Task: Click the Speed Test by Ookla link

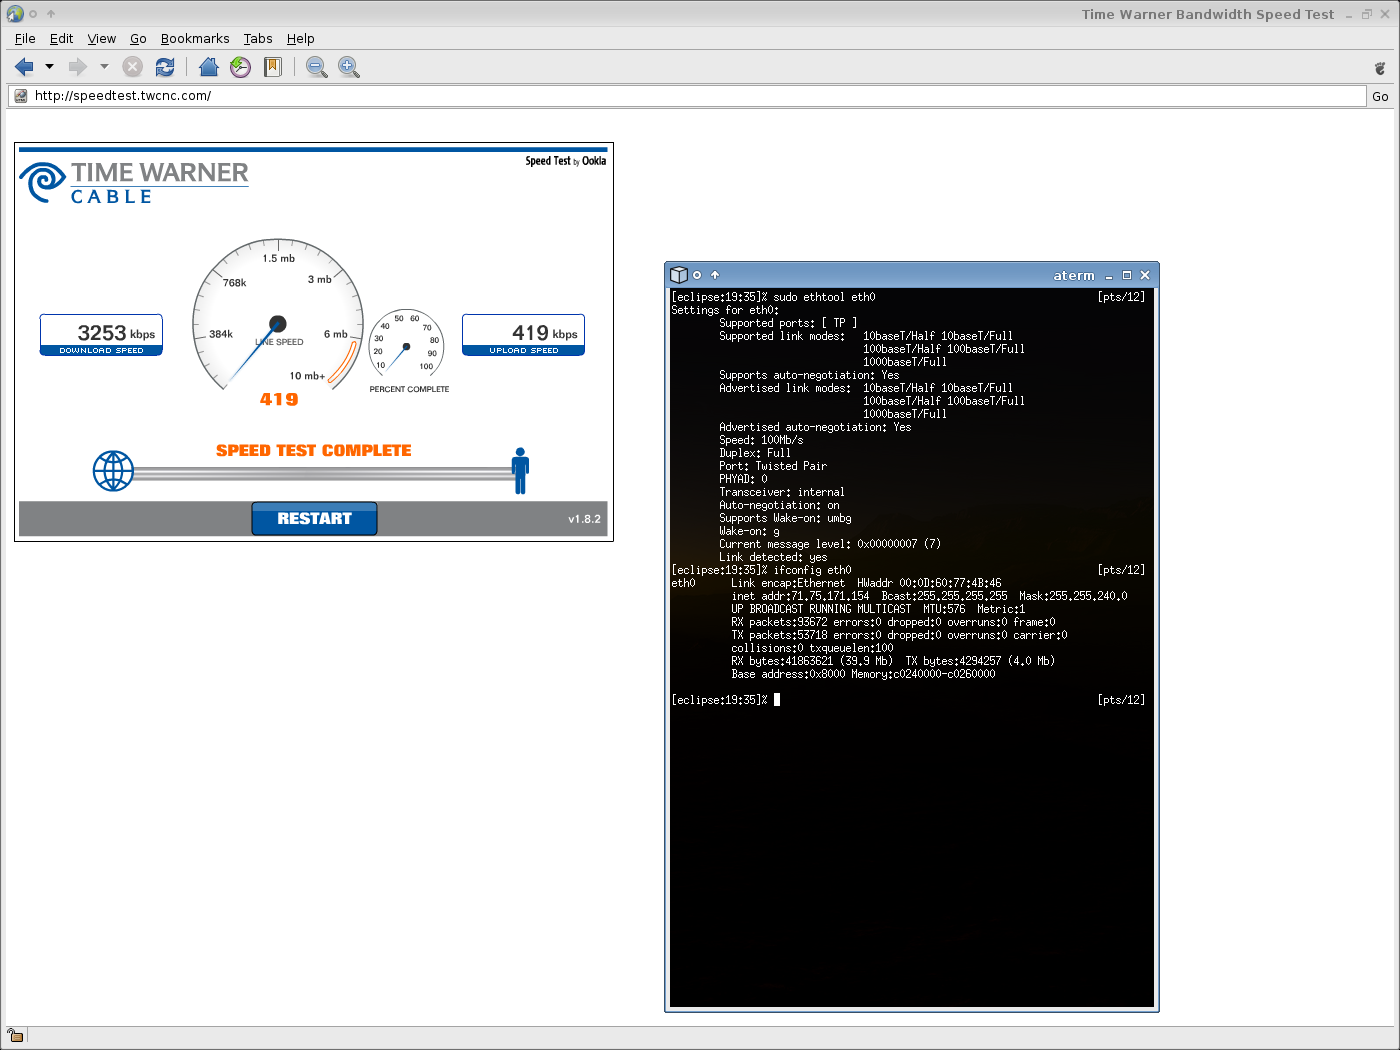Action: [x=566, y=161]
